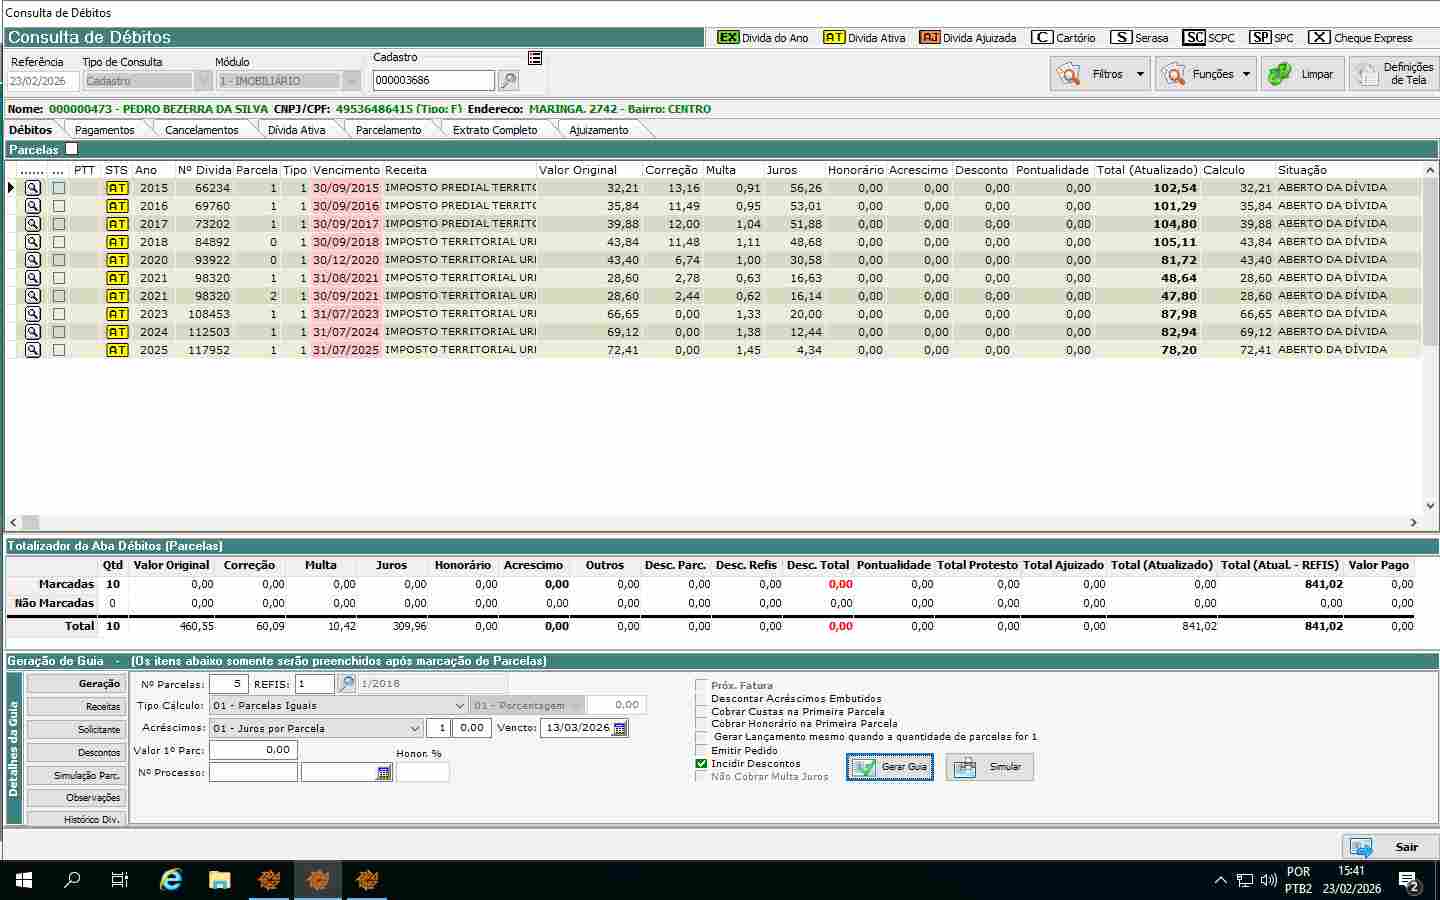This screenshot has width=1440, height=900.
Task: Open details magnifier for the 2015 debt row
Action: pos(33,188)
